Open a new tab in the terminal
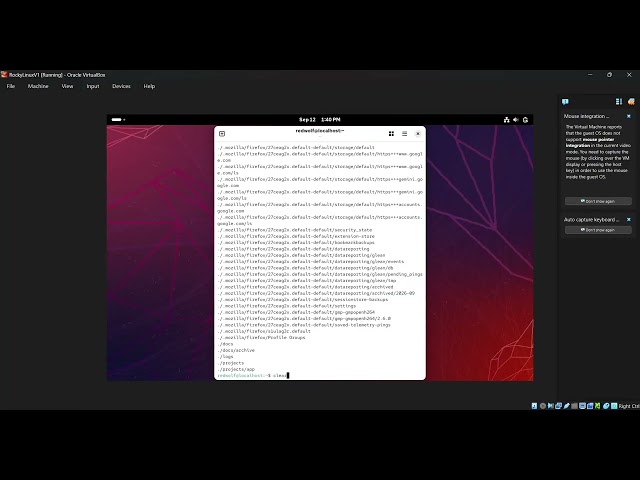This screenshot has height=480, width=640. click(x=222, y=134)
